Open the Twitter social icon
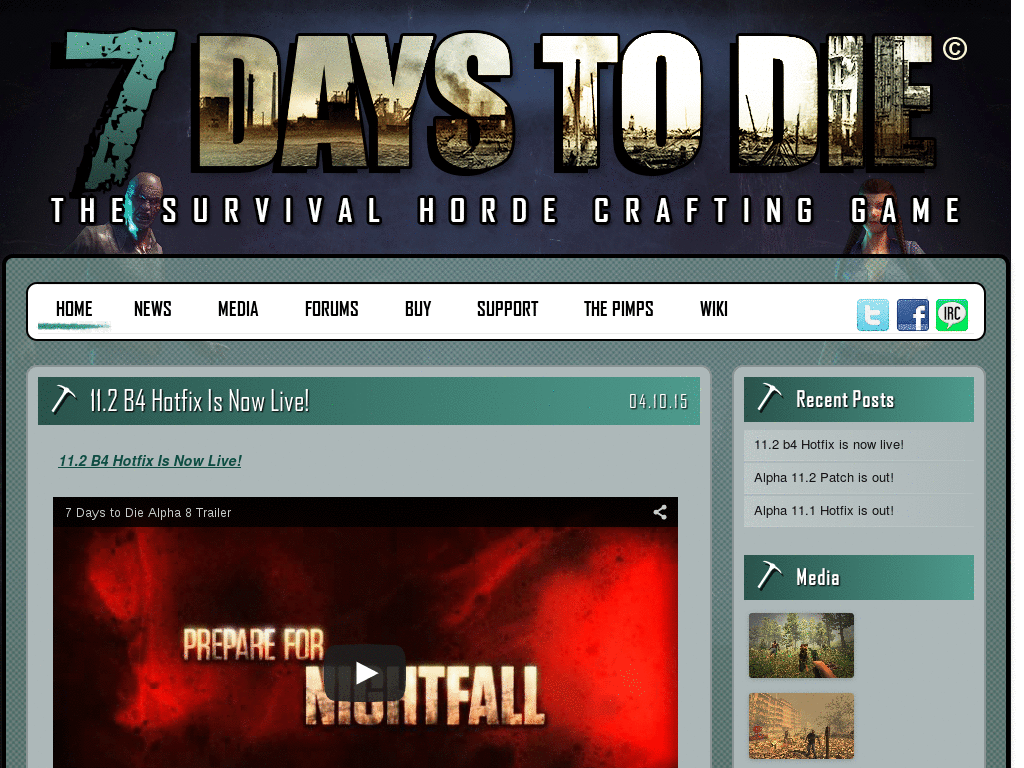 872,315
